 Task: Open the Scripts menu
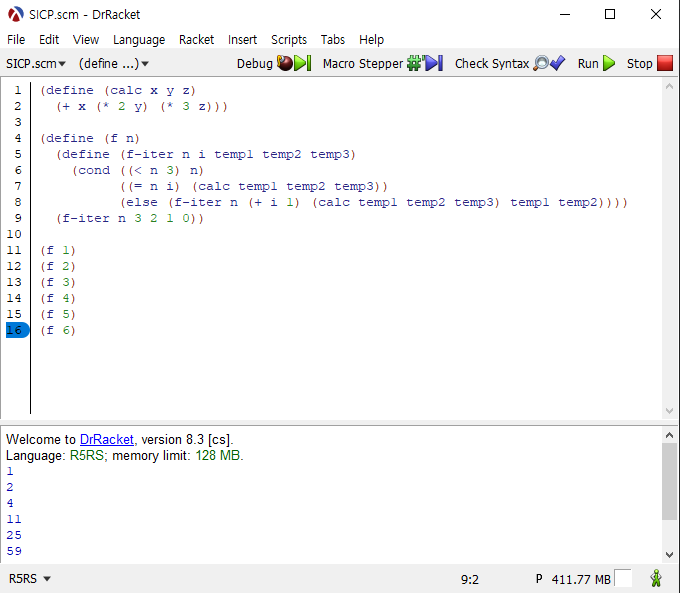289,39
